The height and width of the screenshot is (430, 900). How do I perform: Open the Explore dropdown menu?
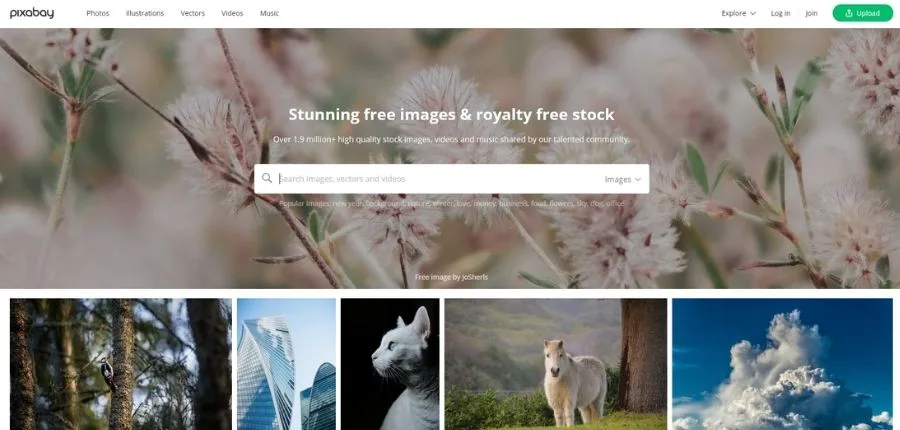(x=739, y=13)
